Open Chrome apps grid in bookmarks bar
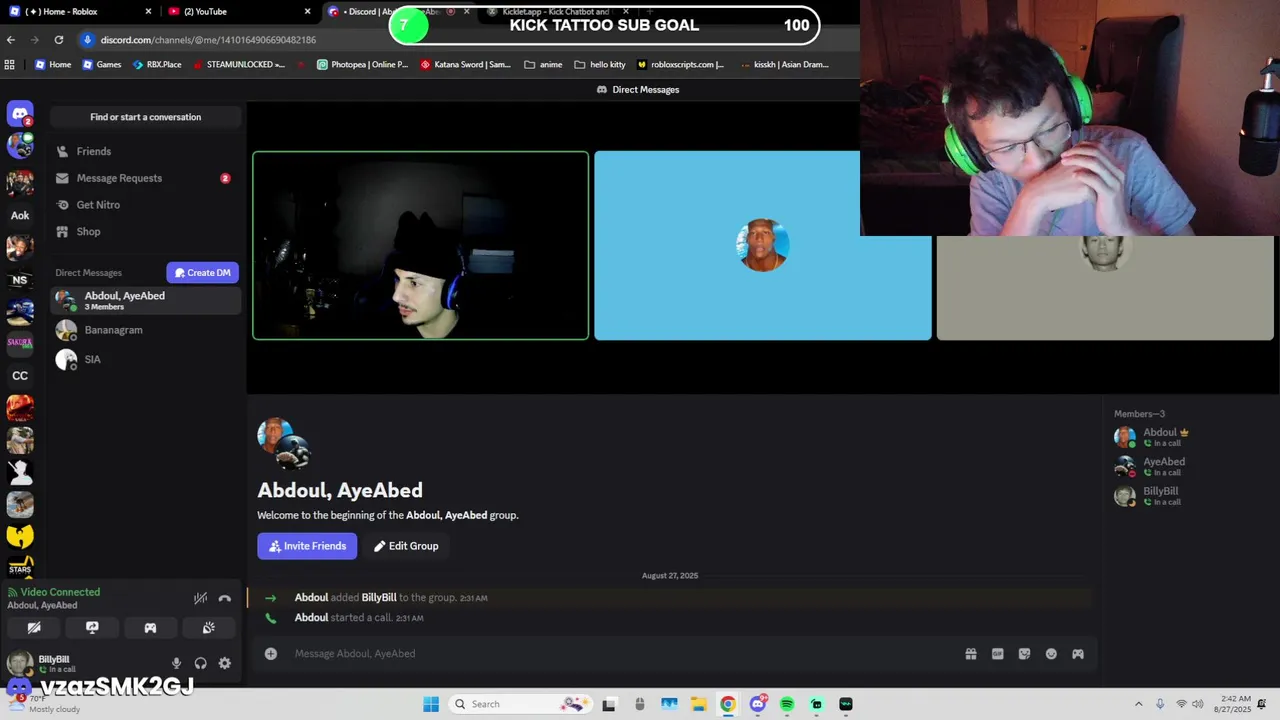The width and height of the screenshot is (1280, 720). pos(10,65)
